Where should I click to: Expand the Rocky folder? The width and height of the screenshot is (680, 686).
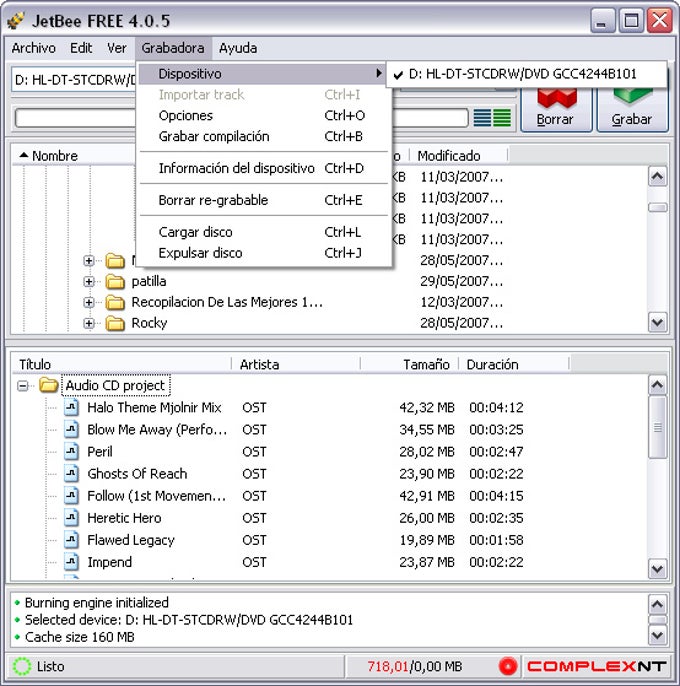pos(89,323)
